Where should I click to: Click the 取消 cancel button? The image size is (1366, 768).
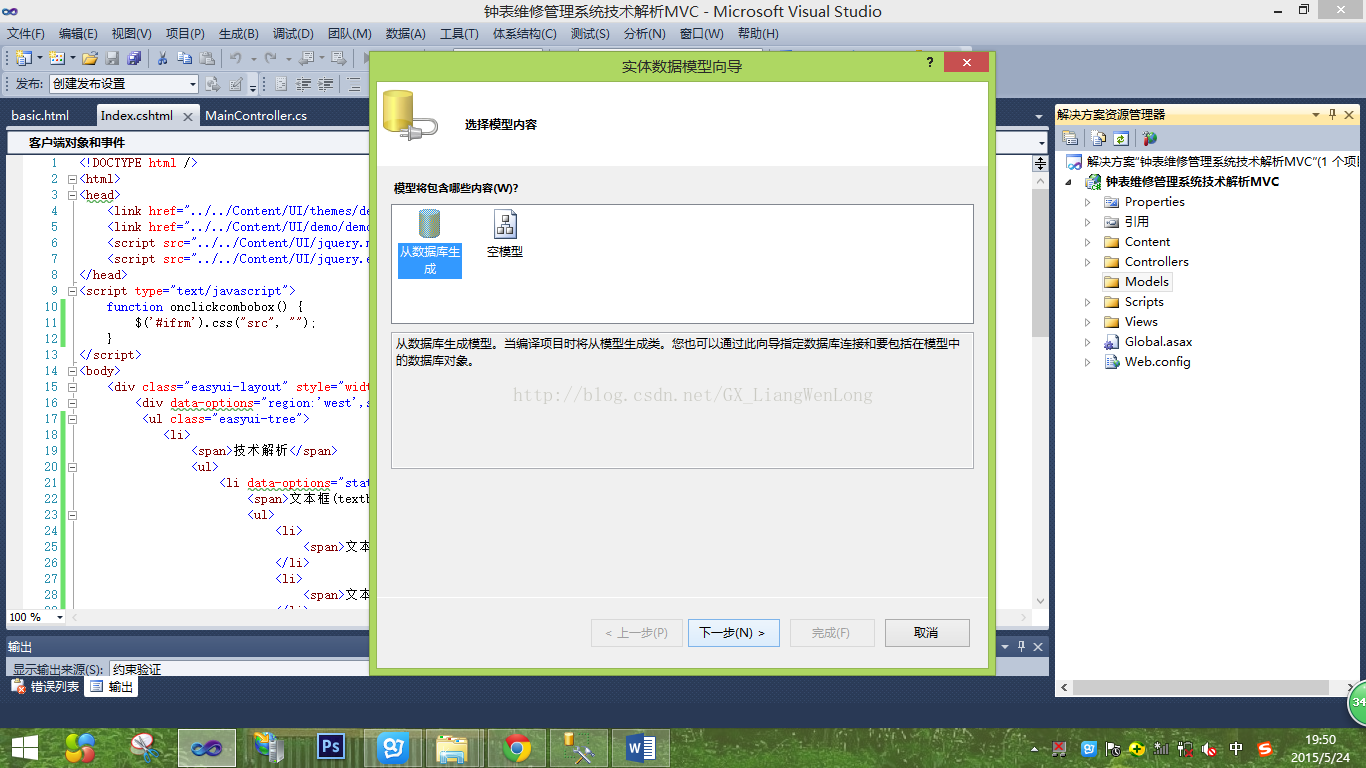(926, 632)
